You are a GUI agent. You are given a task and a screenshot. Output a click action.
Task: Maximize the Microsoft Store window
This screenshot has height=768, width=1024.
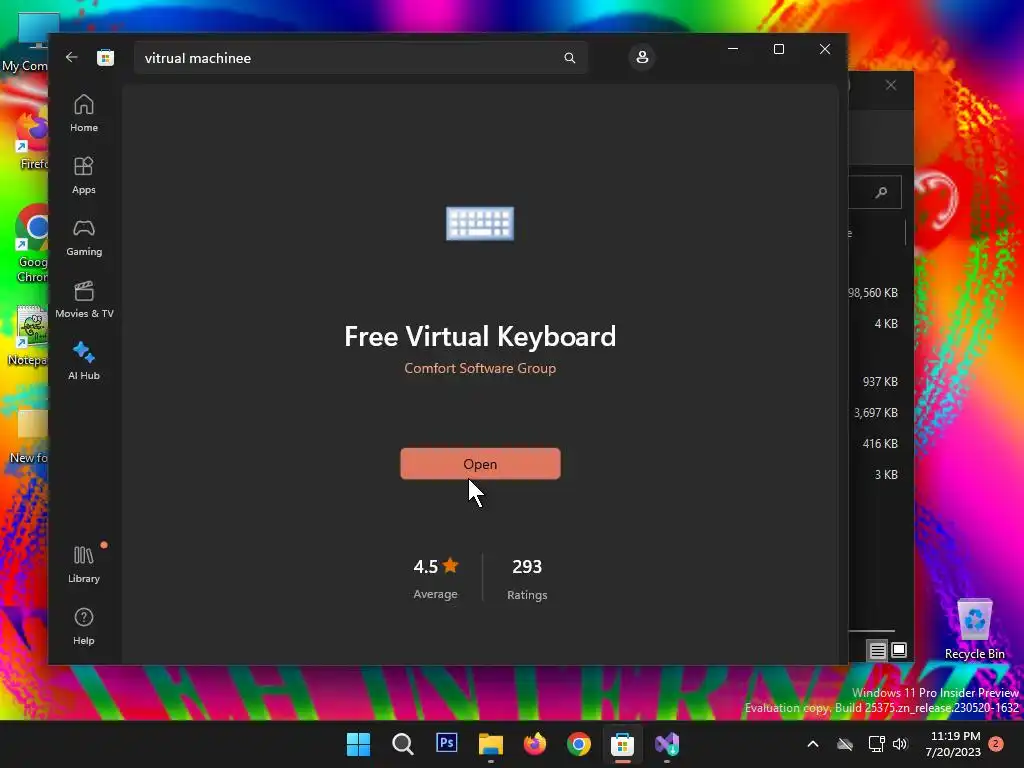click(778, 49)
